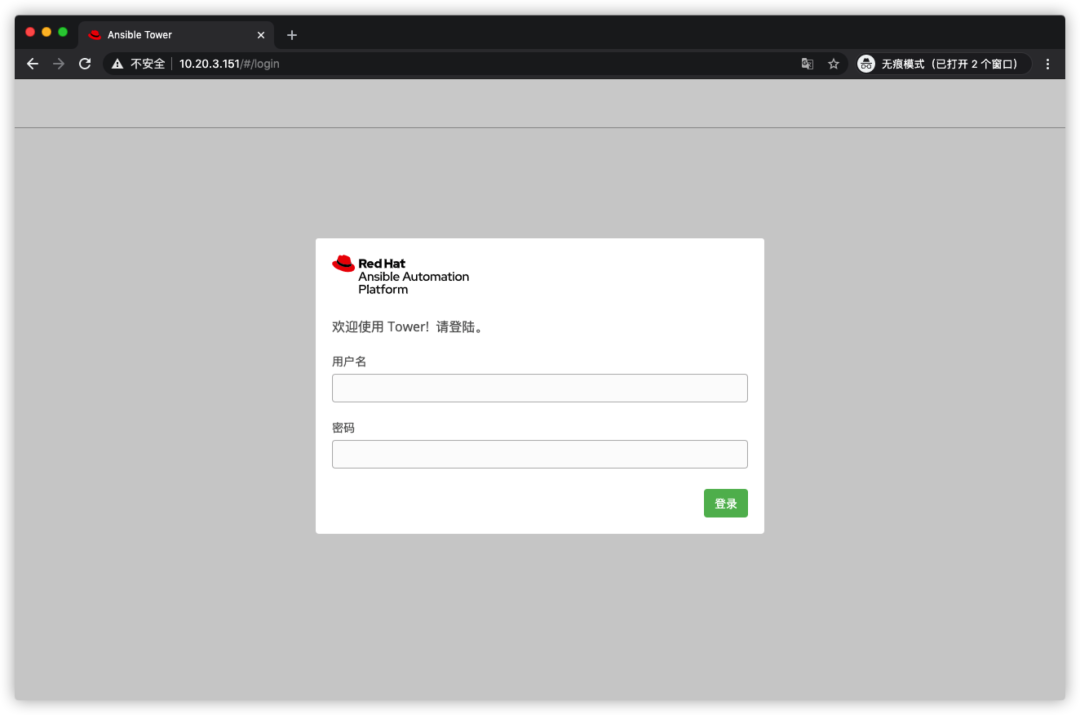Open a new tab with the plus button
This screenshot has width=1080, height=715.
click(x=292, y=35)
